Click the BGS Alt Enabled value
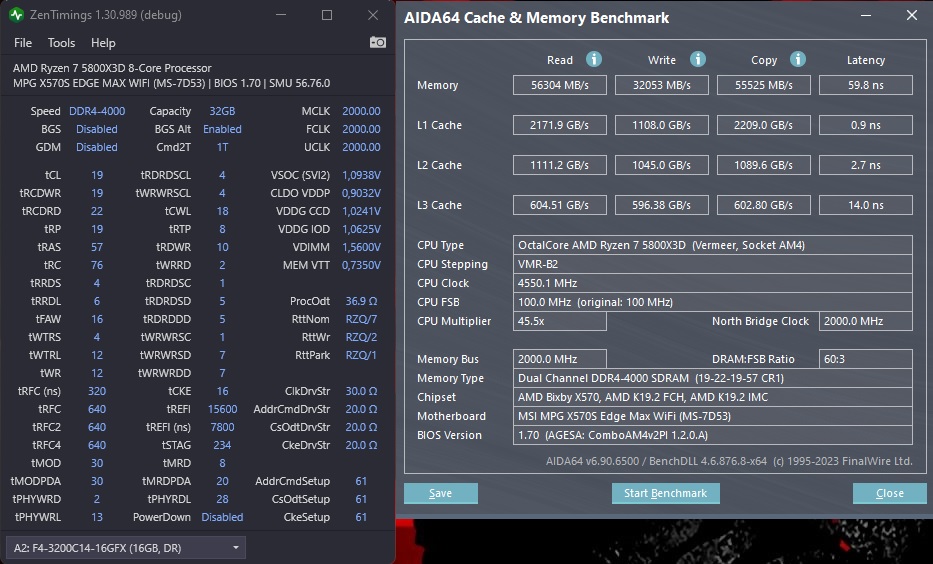Viewport: 933px width, 564px height. 222,129
